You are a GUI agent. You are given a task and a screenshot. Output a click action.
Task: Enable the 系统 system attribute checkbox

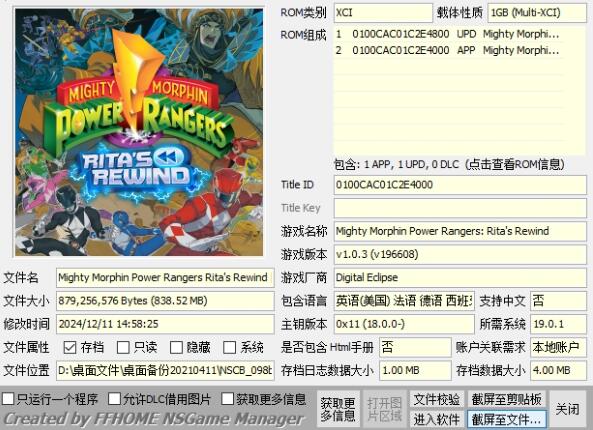click(x=230, y=347)
